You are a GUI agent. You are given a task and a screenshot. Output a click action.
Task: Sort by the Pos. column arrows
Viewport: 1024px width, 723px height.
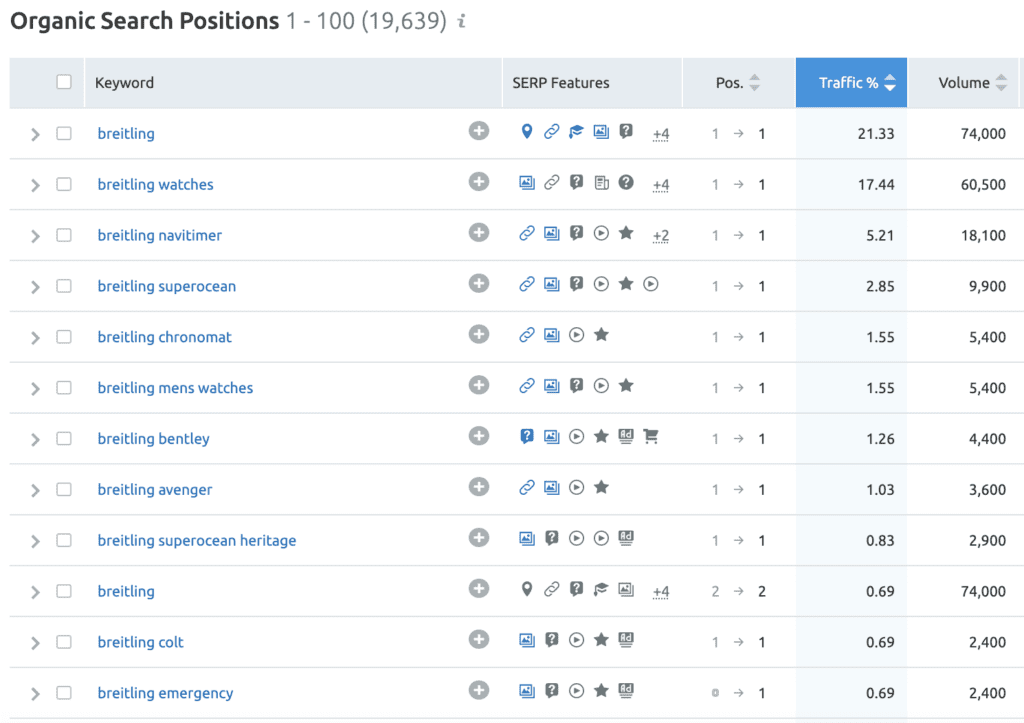(755, 82)
